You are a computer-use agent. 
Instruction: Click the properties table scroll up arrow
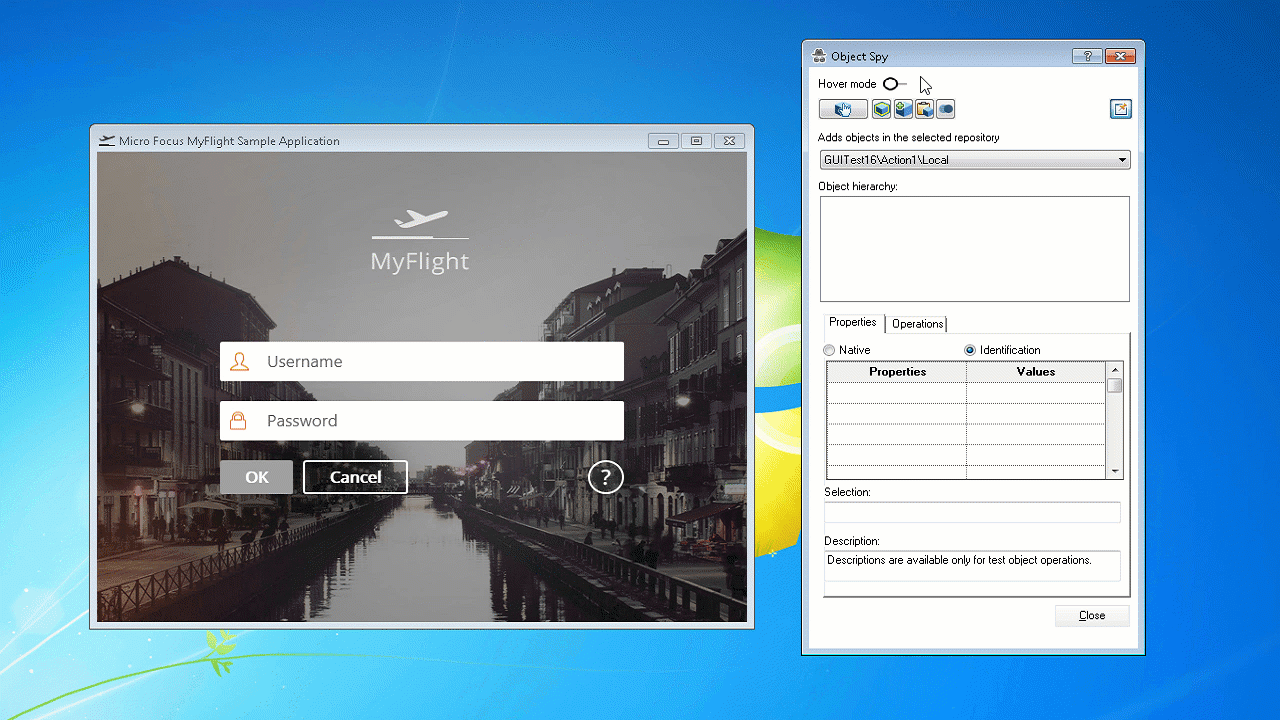point(1115,370)
